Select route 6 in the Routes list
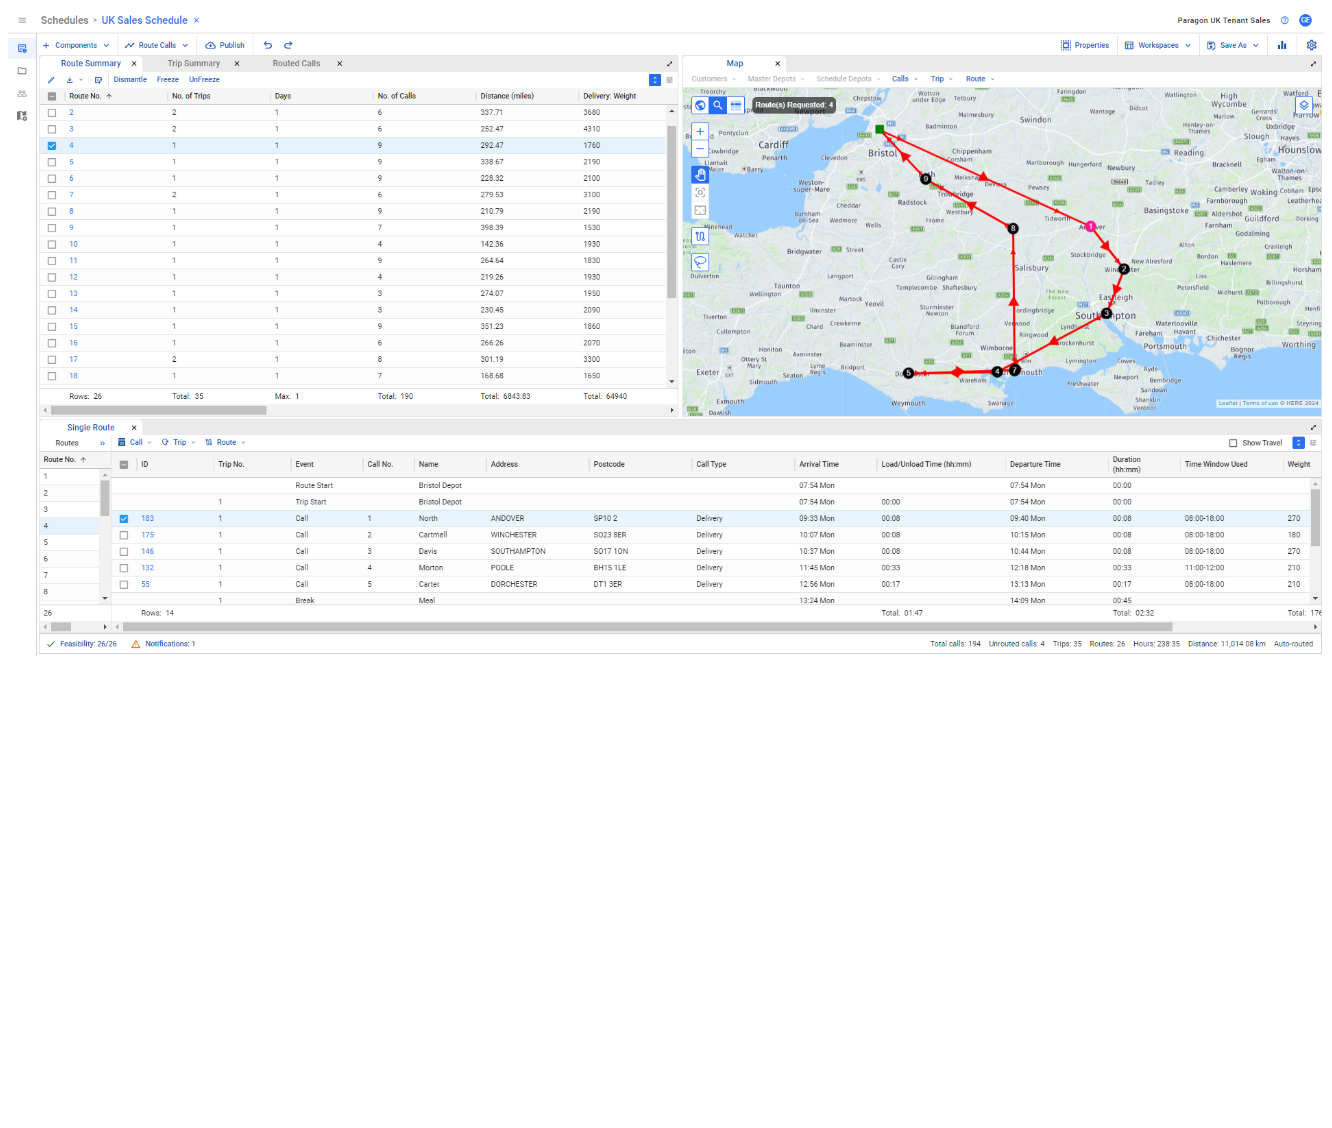The height and width of the screenshot is (1128, 1332). [x=69, y=559]
